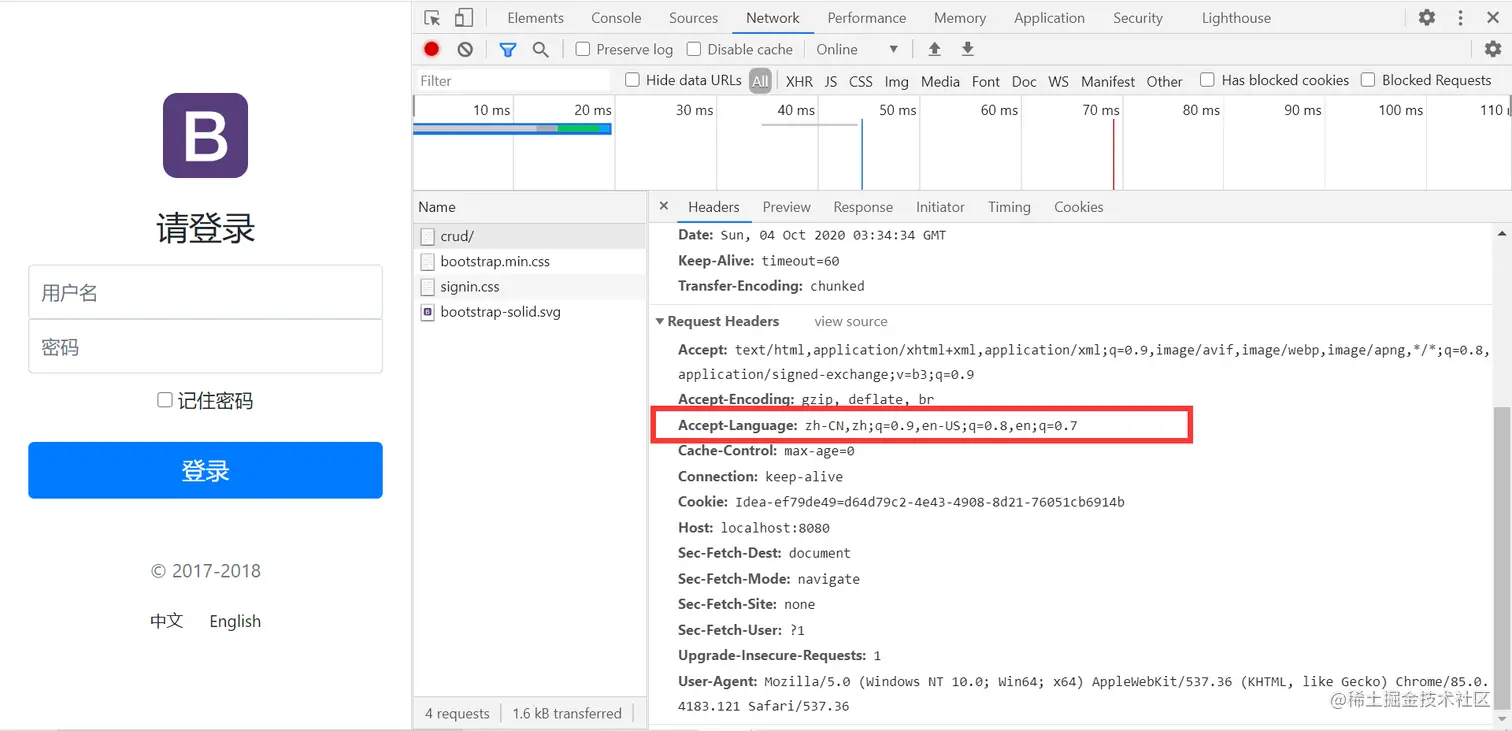Filter requests by WS

[1059, 81]
